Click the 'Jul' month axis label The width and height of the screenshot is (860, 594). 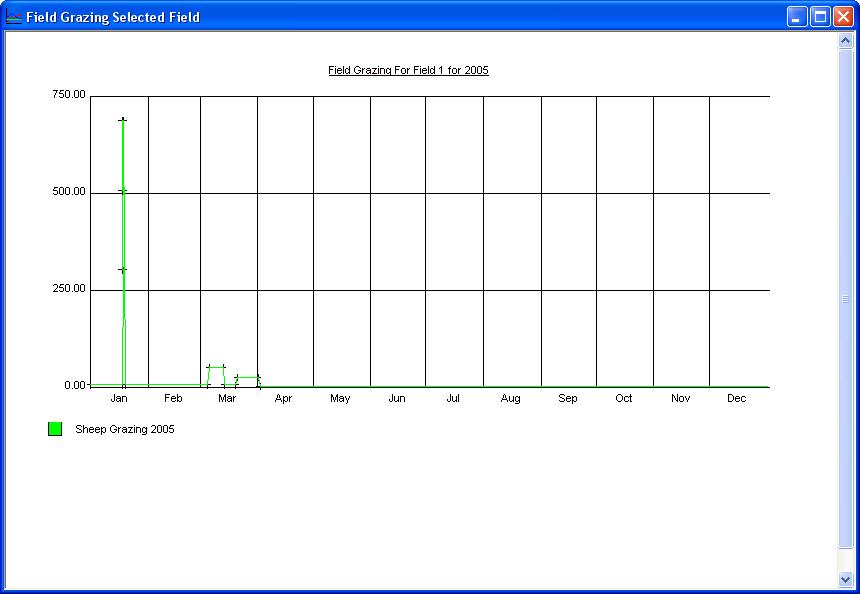[x=453, y=398]
